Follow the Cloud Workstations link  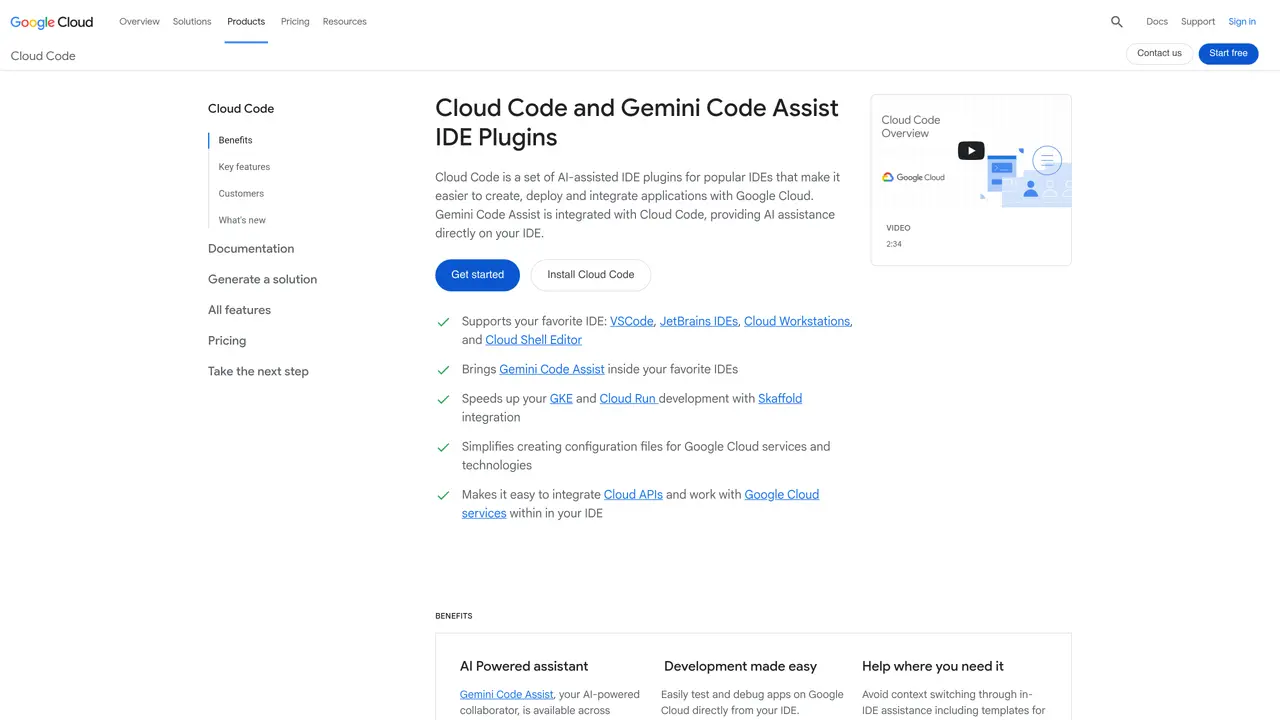tap(797, 321)
